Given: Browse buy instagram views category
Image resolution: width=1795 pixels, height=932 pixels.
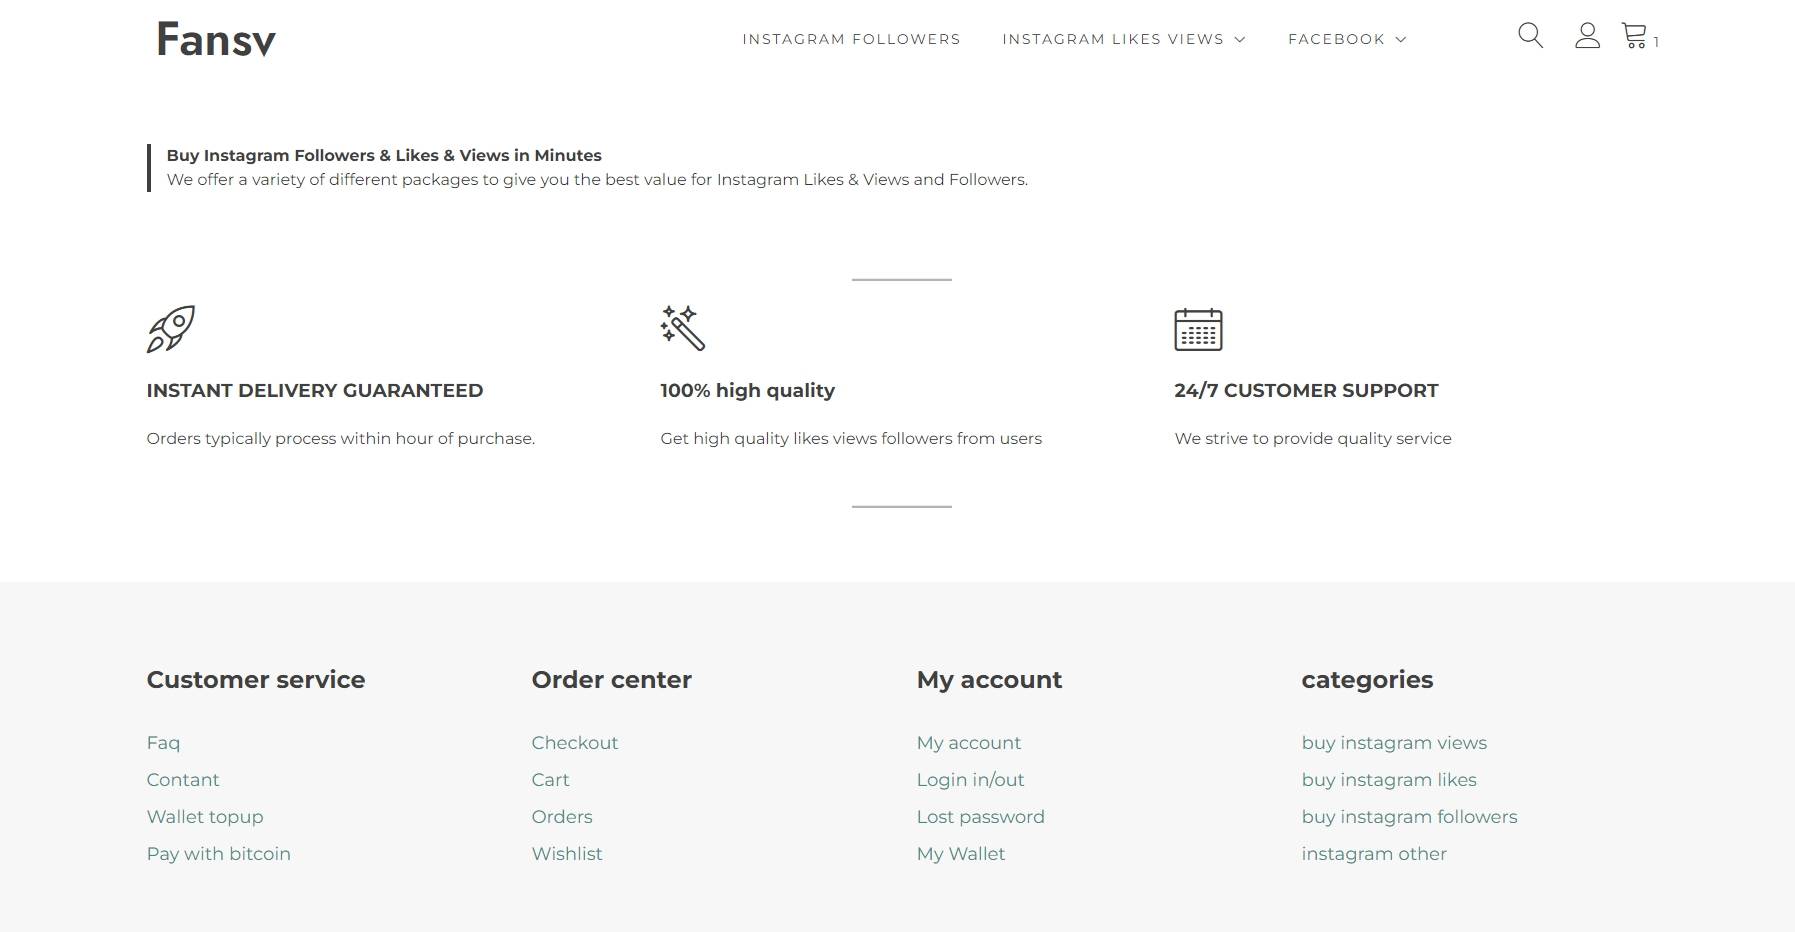Looking at the screenshot, I should [x=1394, y=743].
